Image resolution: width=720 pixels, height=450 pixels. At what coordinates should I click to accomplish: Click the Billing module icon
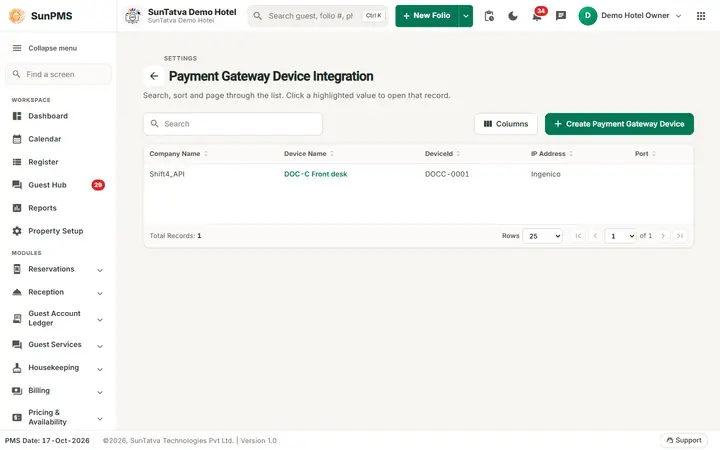(x=17, y=391)
